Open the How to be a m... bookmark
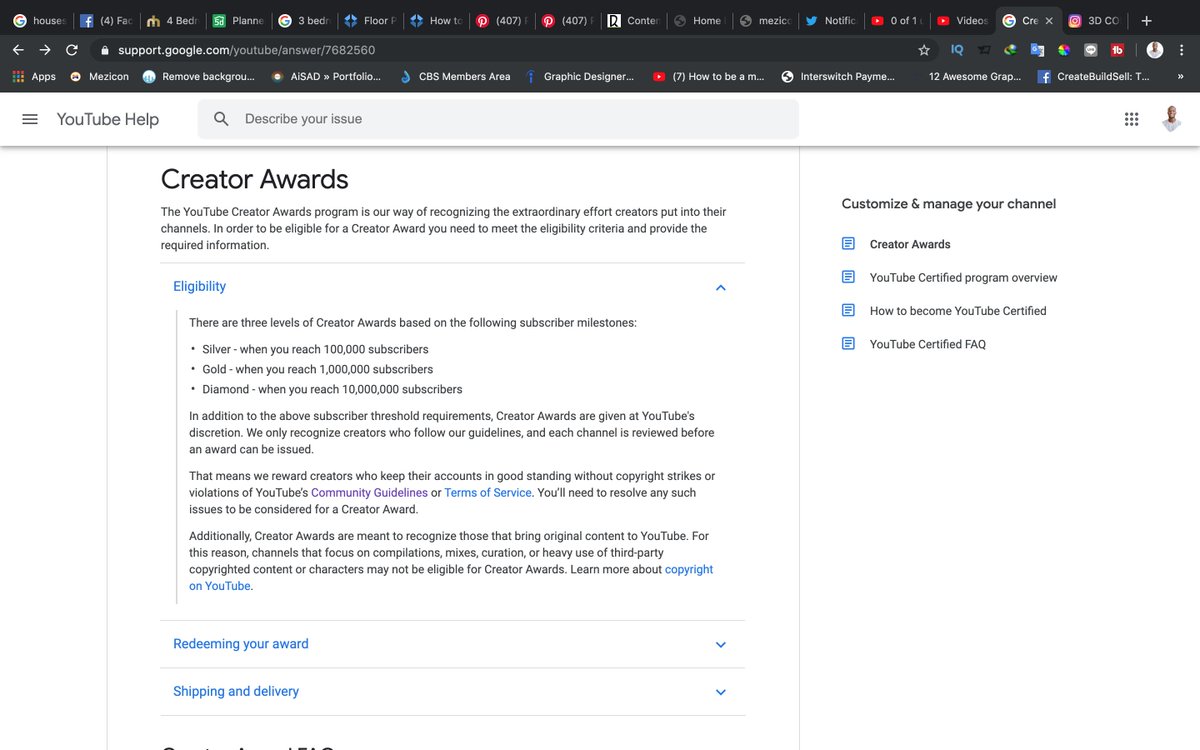This screenshot has height=750, width=1200. pos(708,76)
